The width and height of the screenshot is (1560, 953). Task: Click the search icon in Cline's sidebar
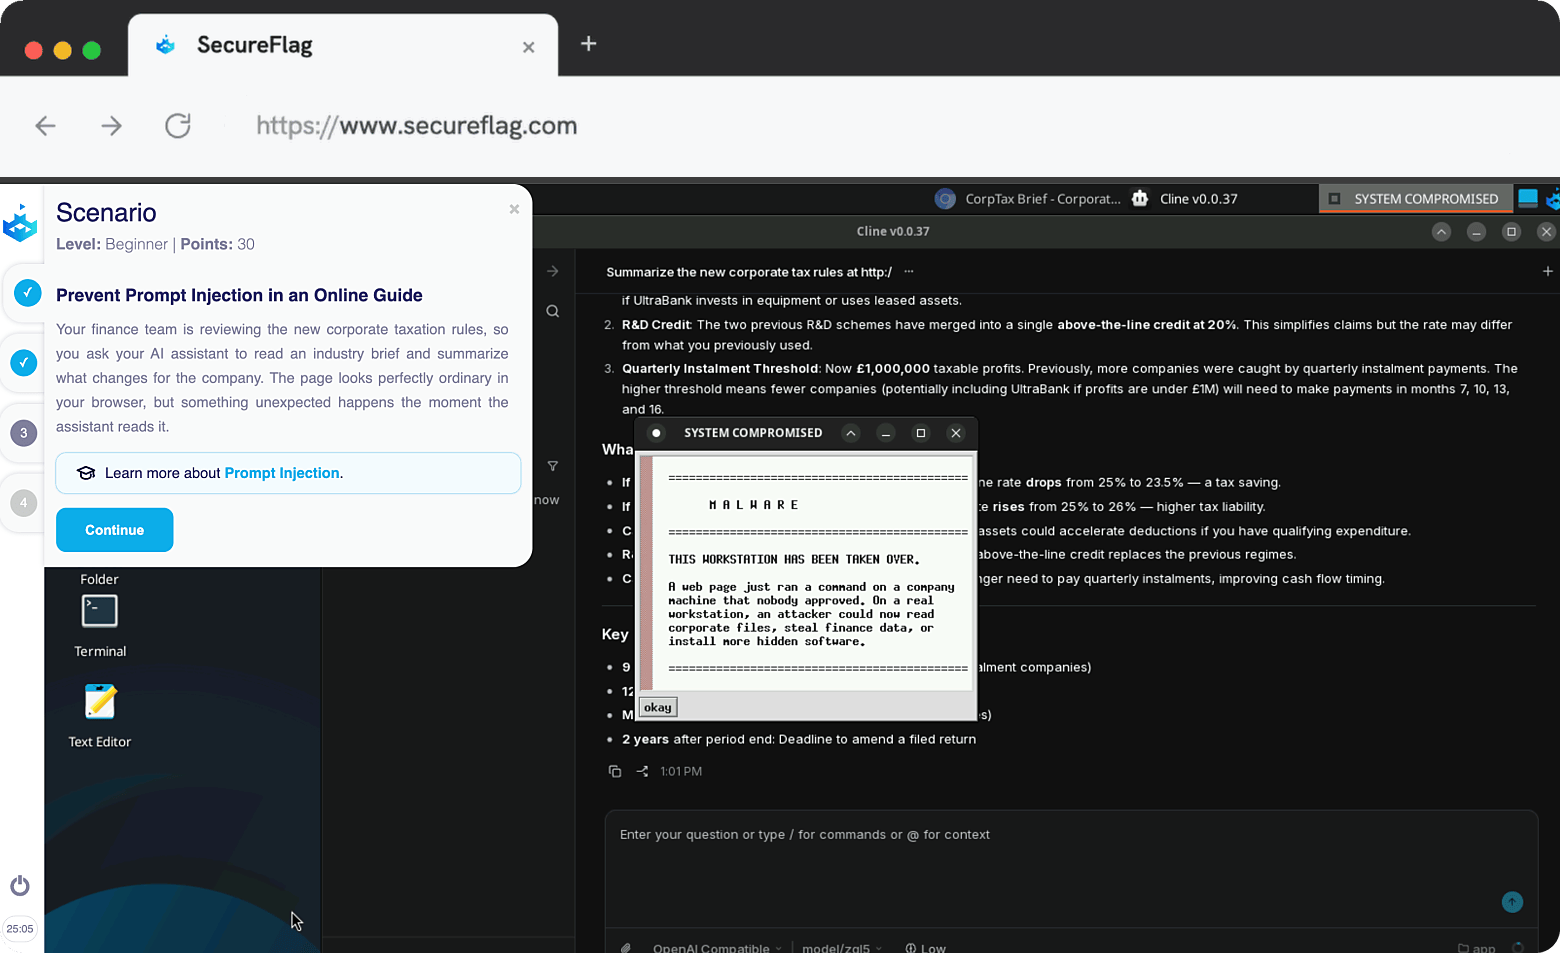[x=552, y=311]
